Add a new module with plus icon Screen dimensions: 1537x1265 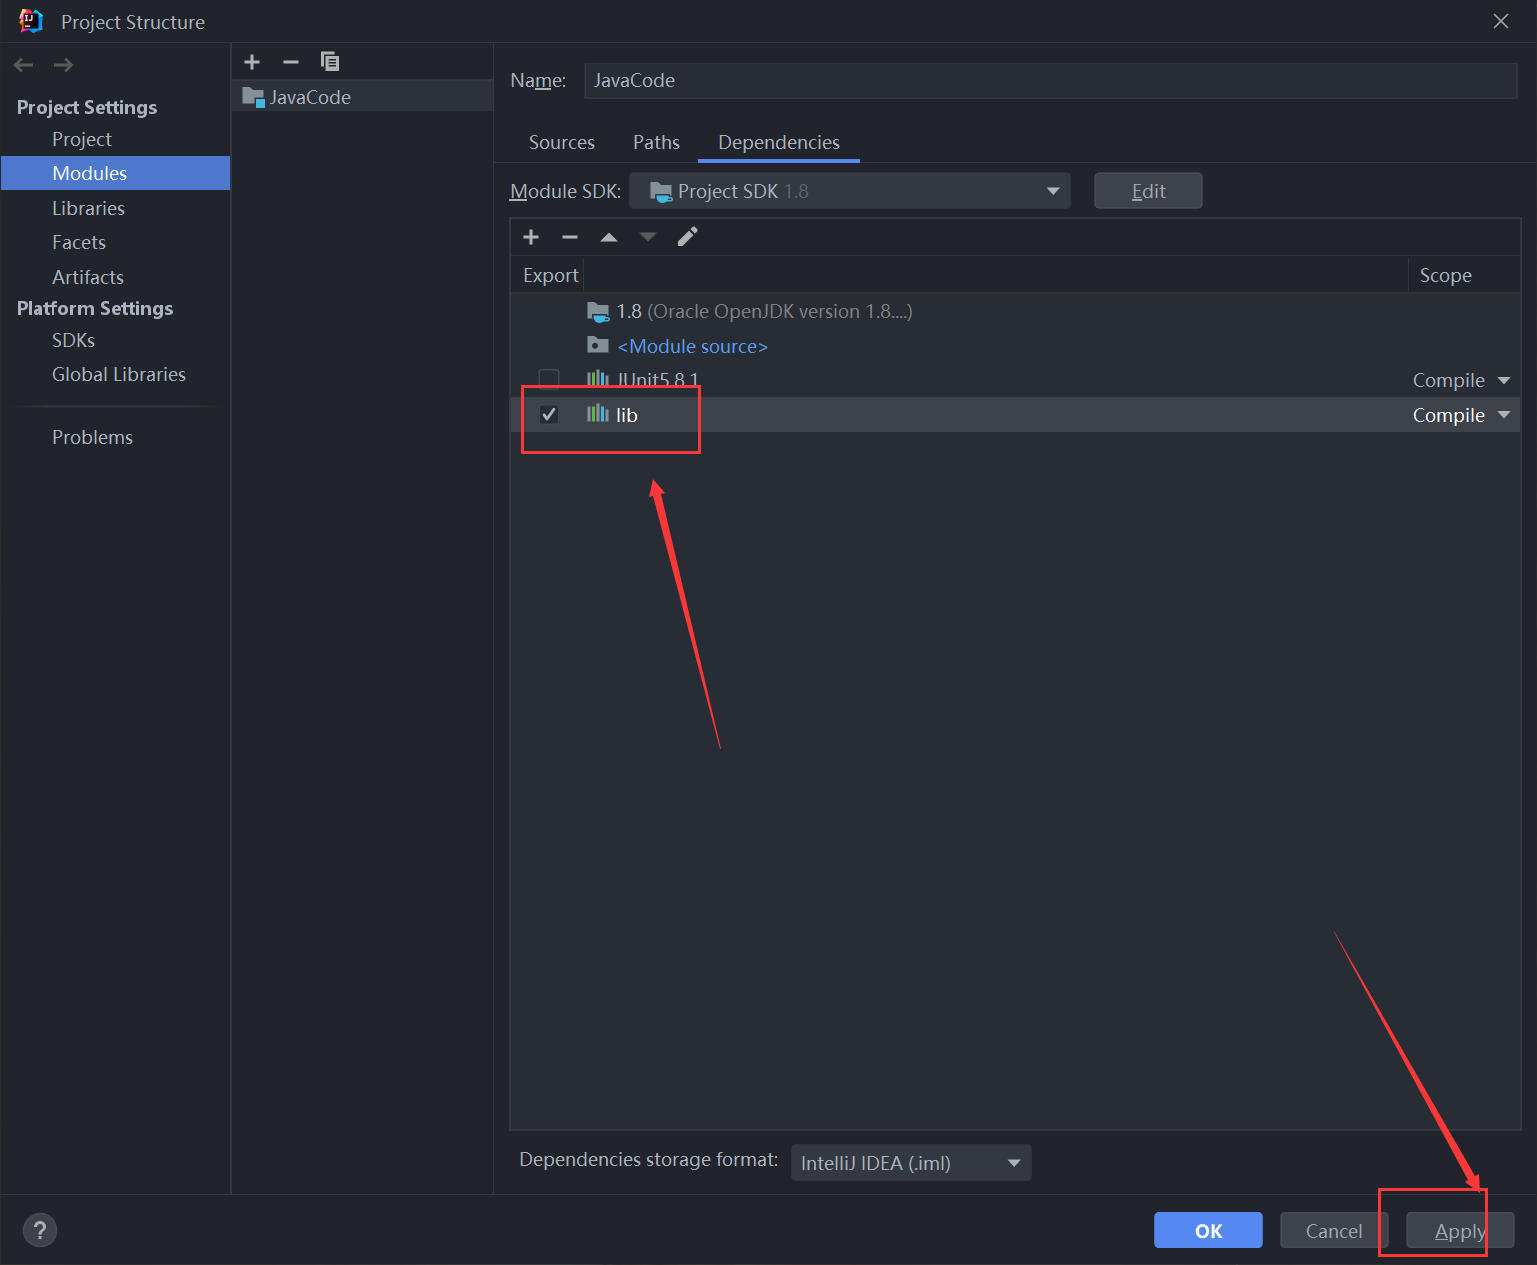(x=252, y=62)
